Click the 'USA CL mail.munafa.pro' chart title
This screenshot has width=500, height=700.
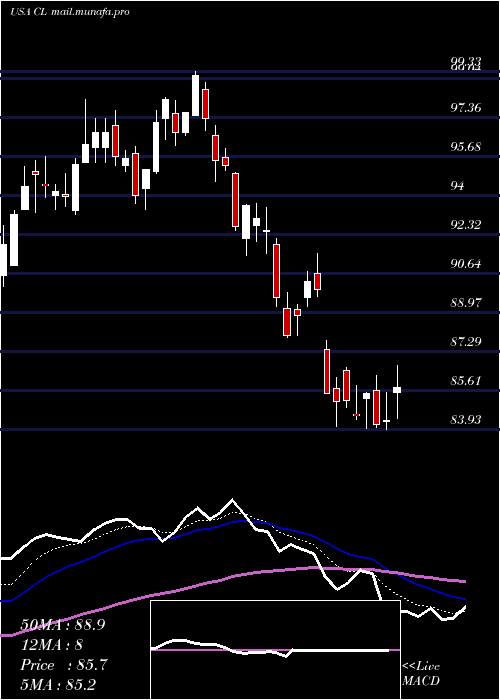(x=70, y=12)
